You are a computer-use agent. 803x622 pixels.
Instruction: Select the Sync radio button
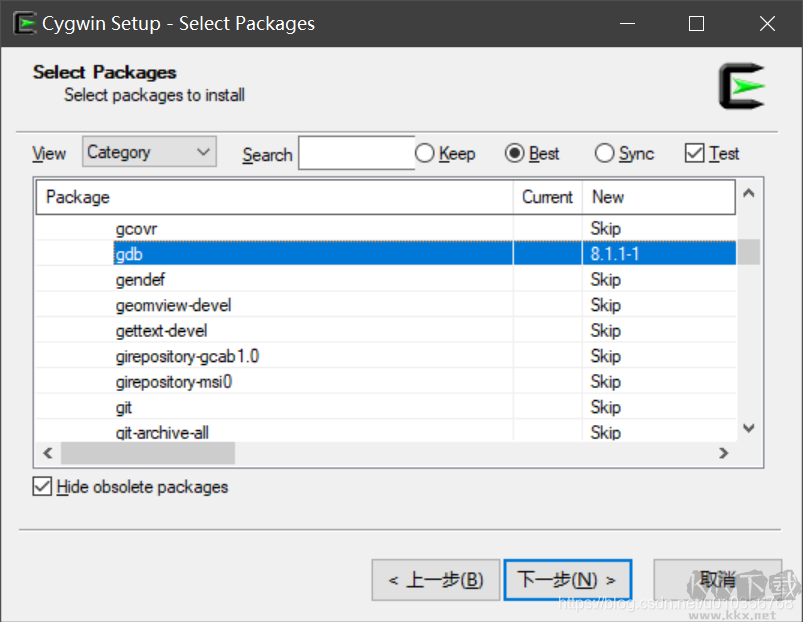604,153
